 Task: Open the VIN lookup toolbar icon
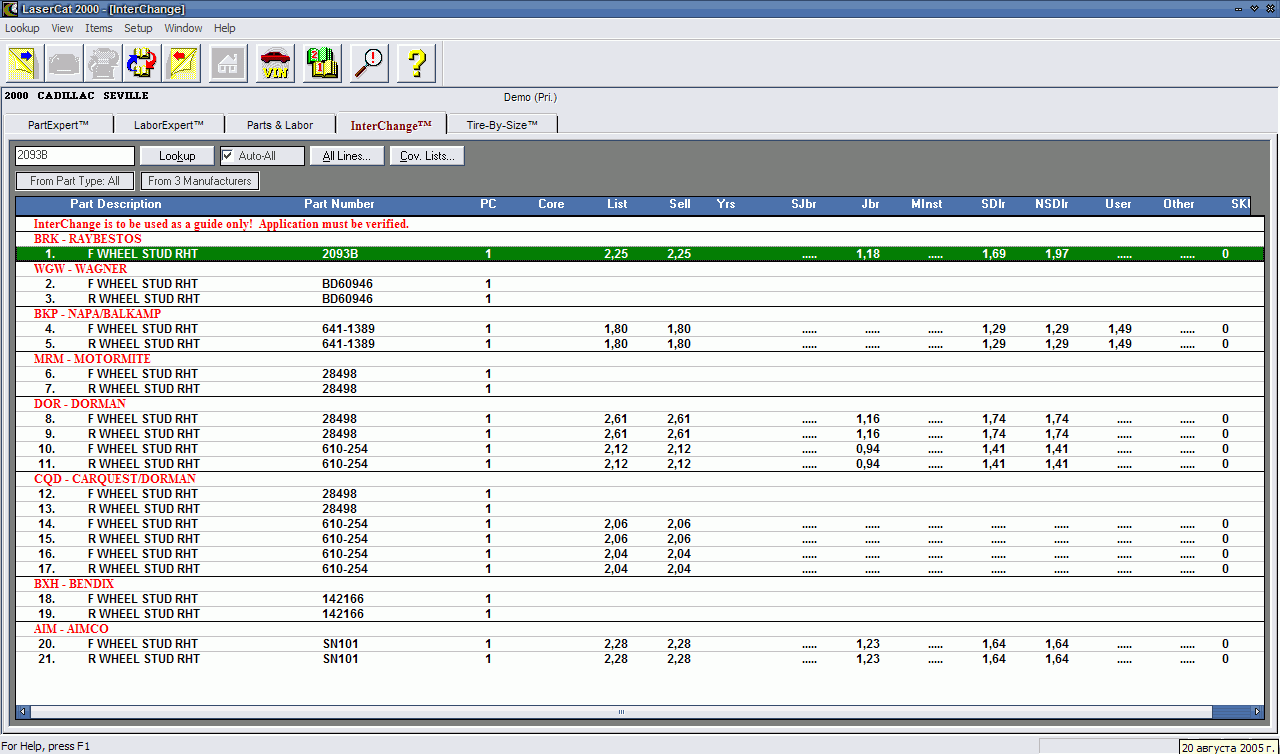[x=275, y=63]
